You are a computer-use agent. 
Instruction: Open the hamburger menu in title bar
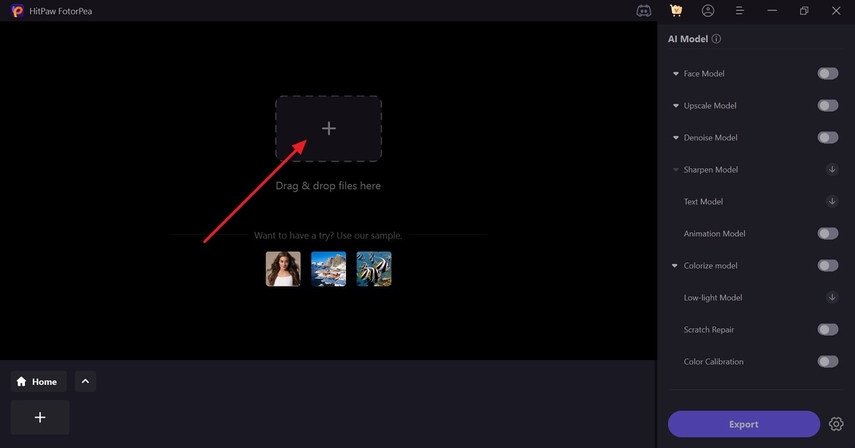click(x=740, y=11)
